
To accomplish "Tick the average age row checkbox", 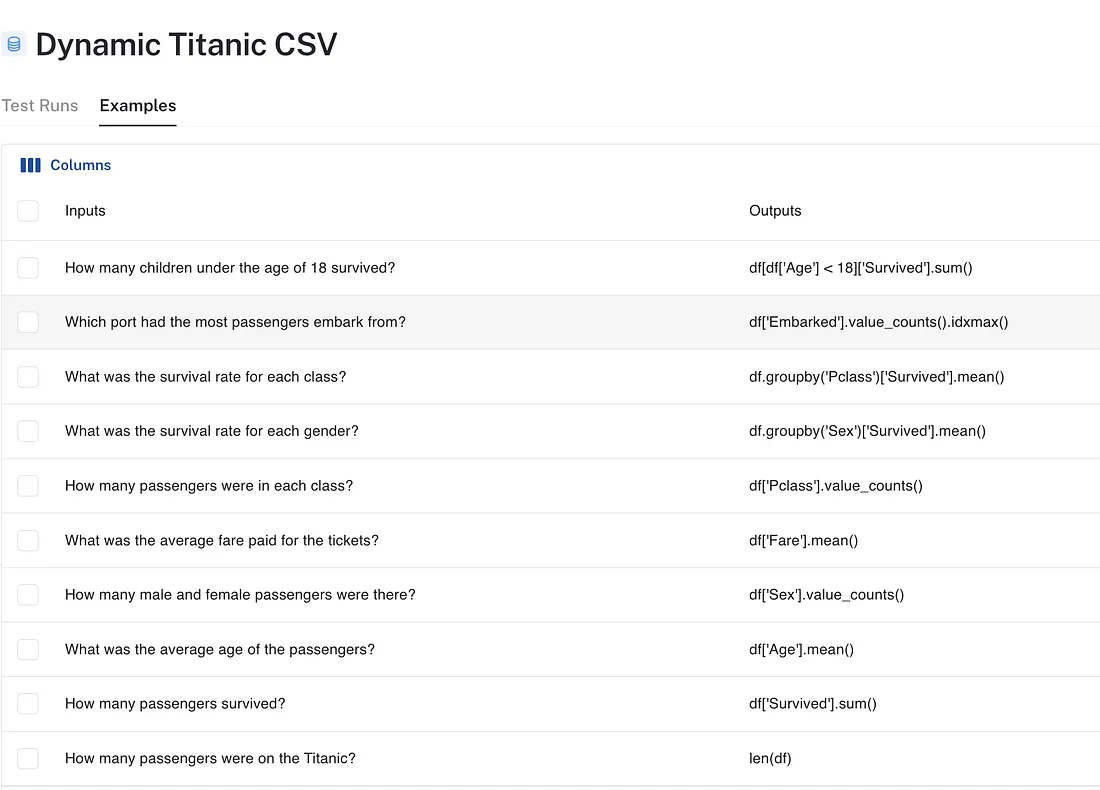I will (28, 649).
